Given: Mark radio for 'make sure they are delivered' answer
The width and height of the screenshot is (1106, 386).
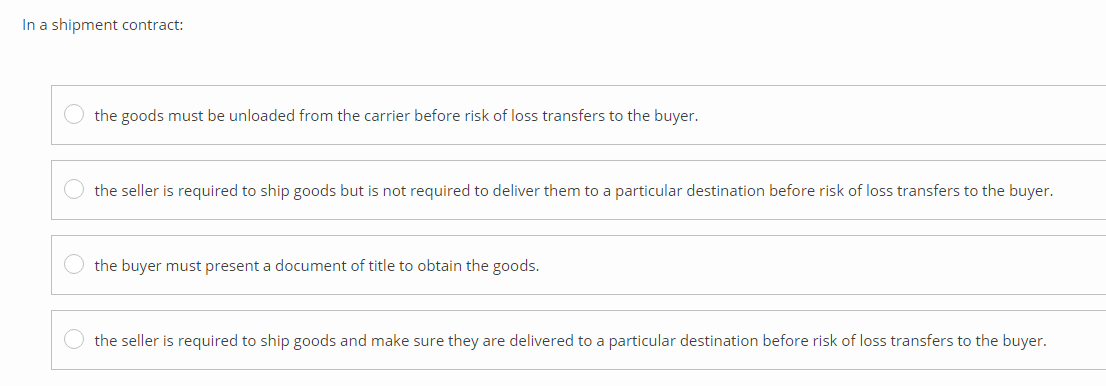Looking at the screenshot, I should point(74,339).
